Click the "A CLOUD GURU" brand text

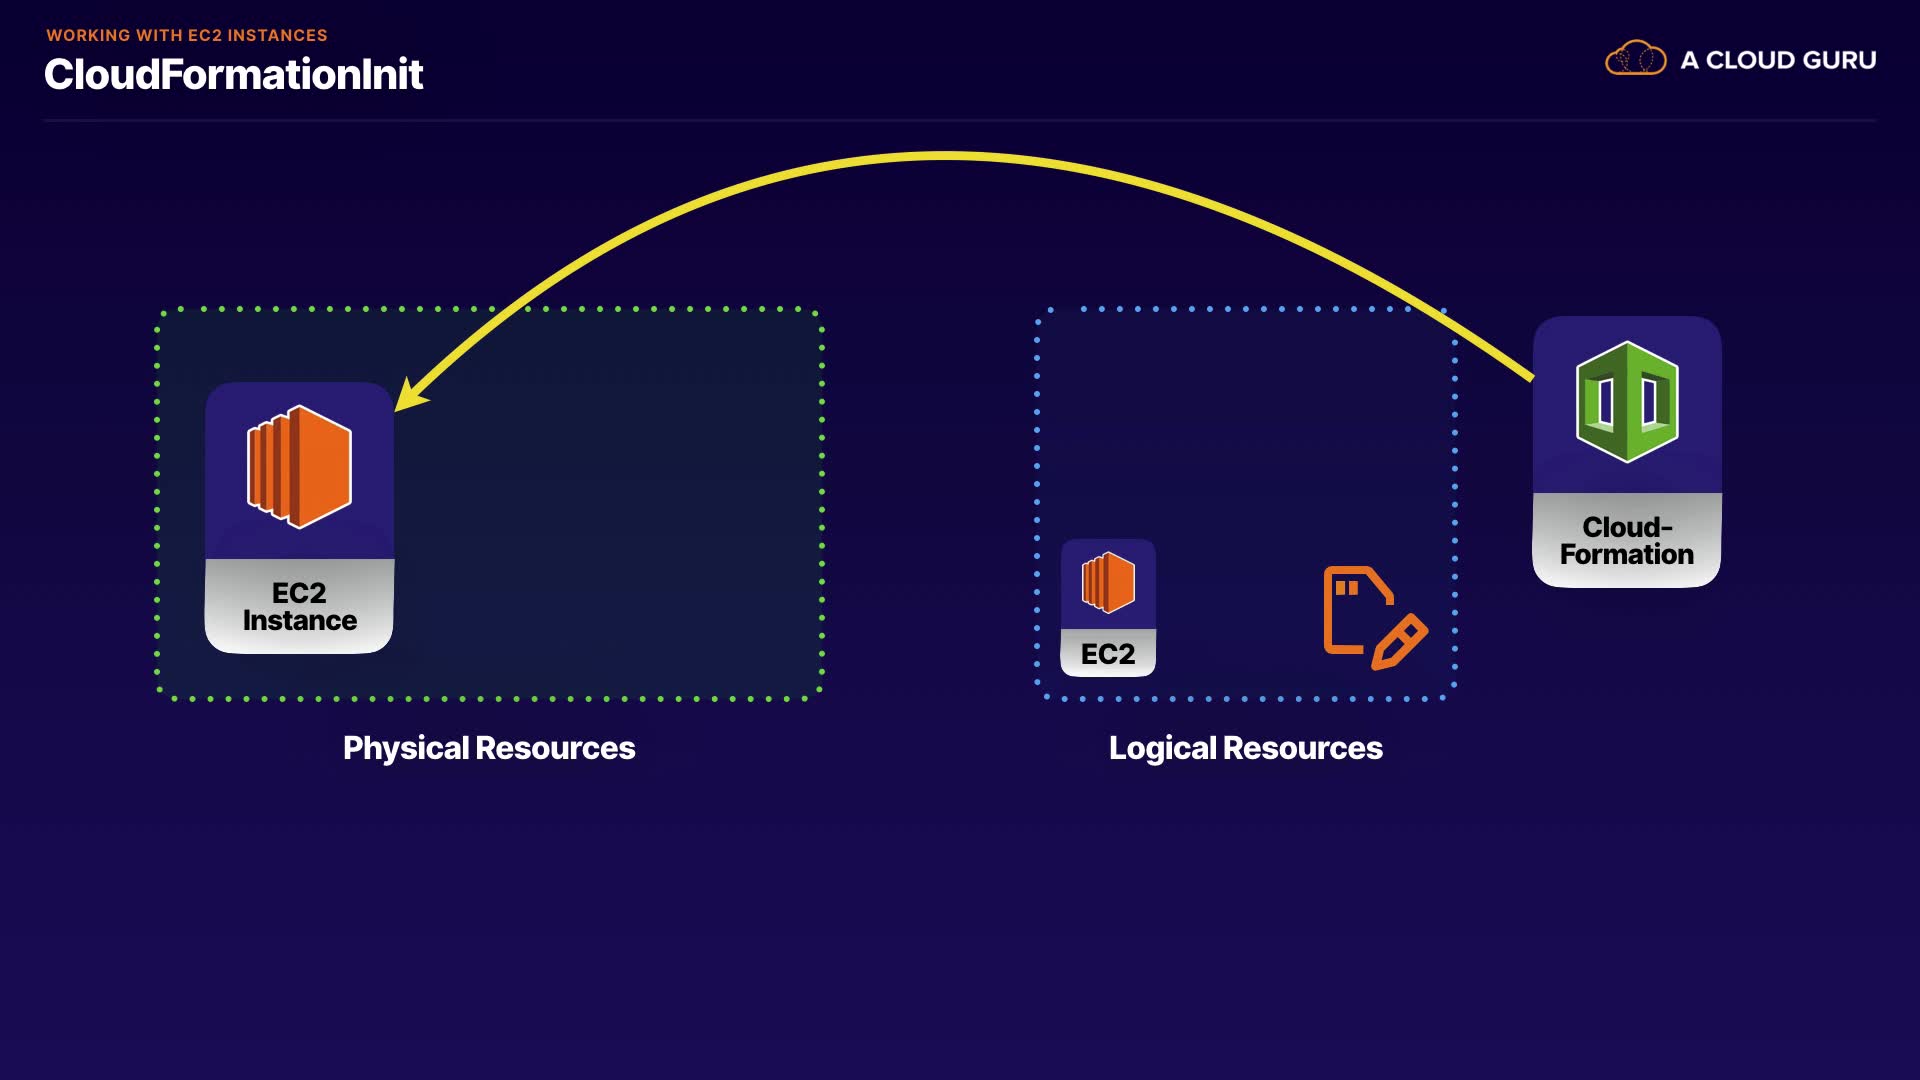pos(1777,60)
